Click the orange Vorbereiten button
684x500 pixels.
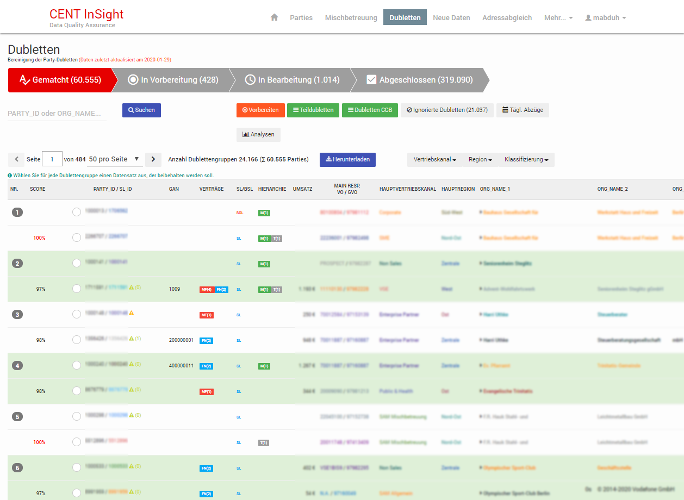pos(261,110)
